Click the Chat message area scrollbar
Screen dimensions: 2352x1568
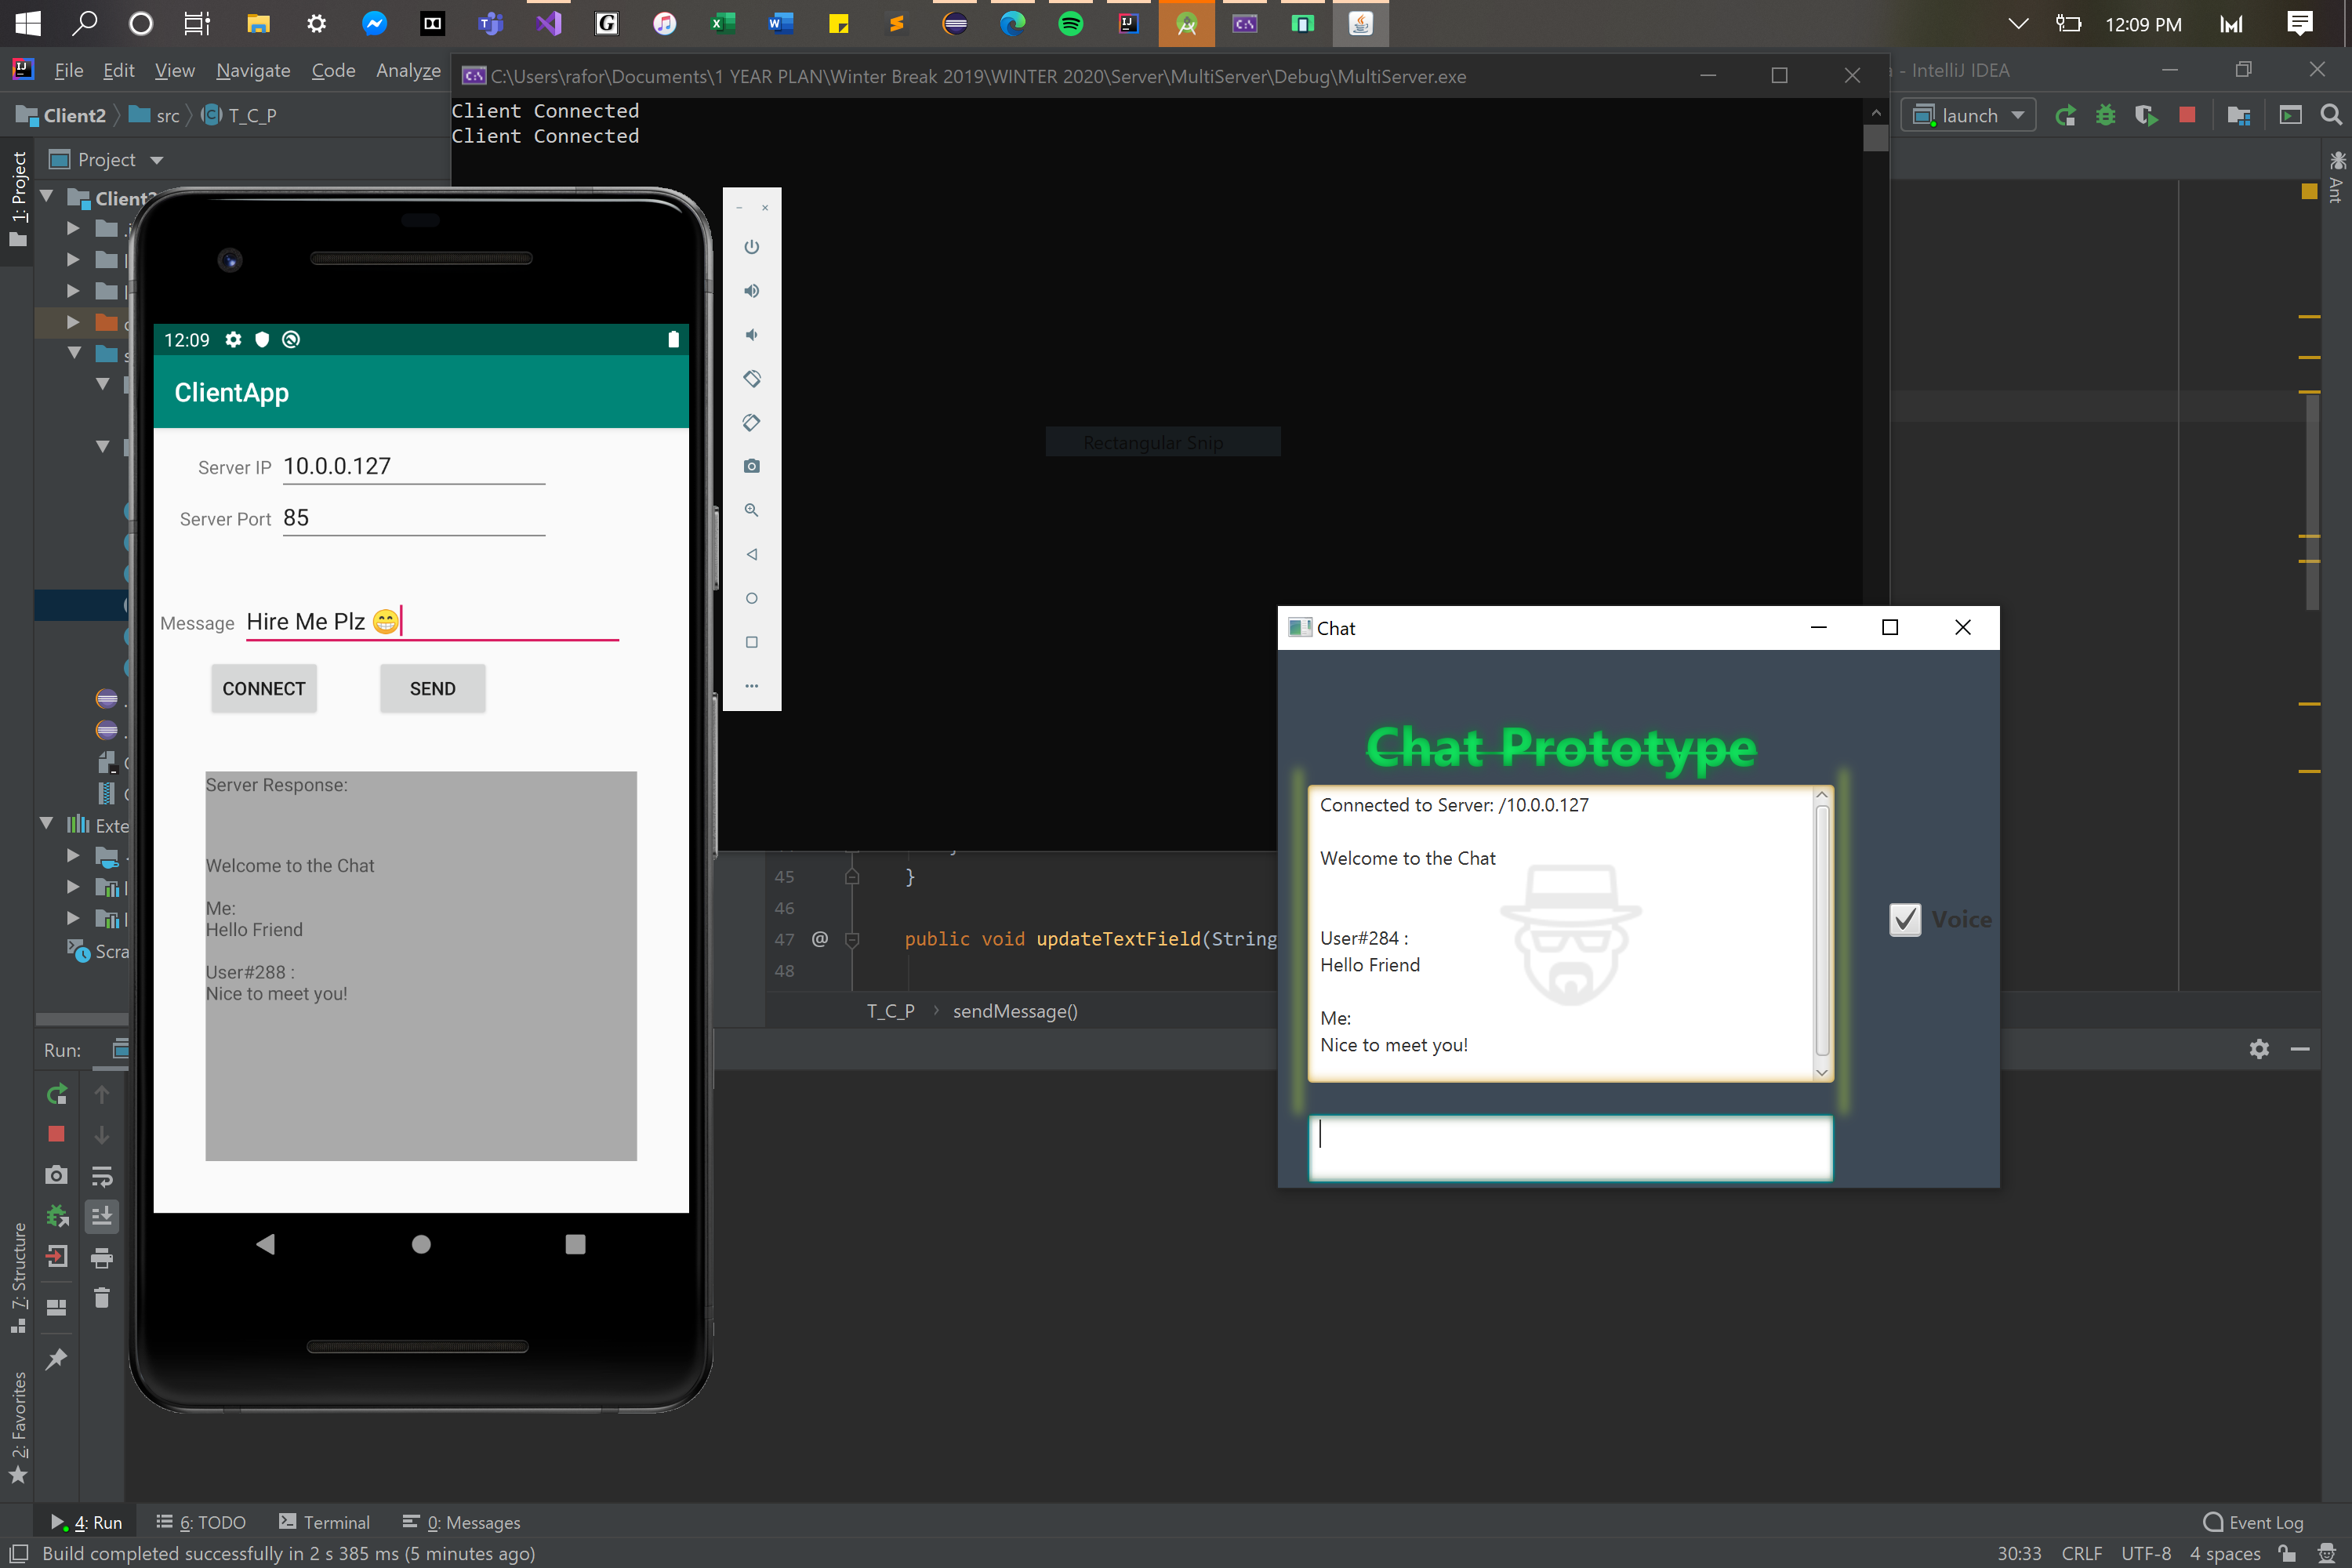pos(1822,932)
